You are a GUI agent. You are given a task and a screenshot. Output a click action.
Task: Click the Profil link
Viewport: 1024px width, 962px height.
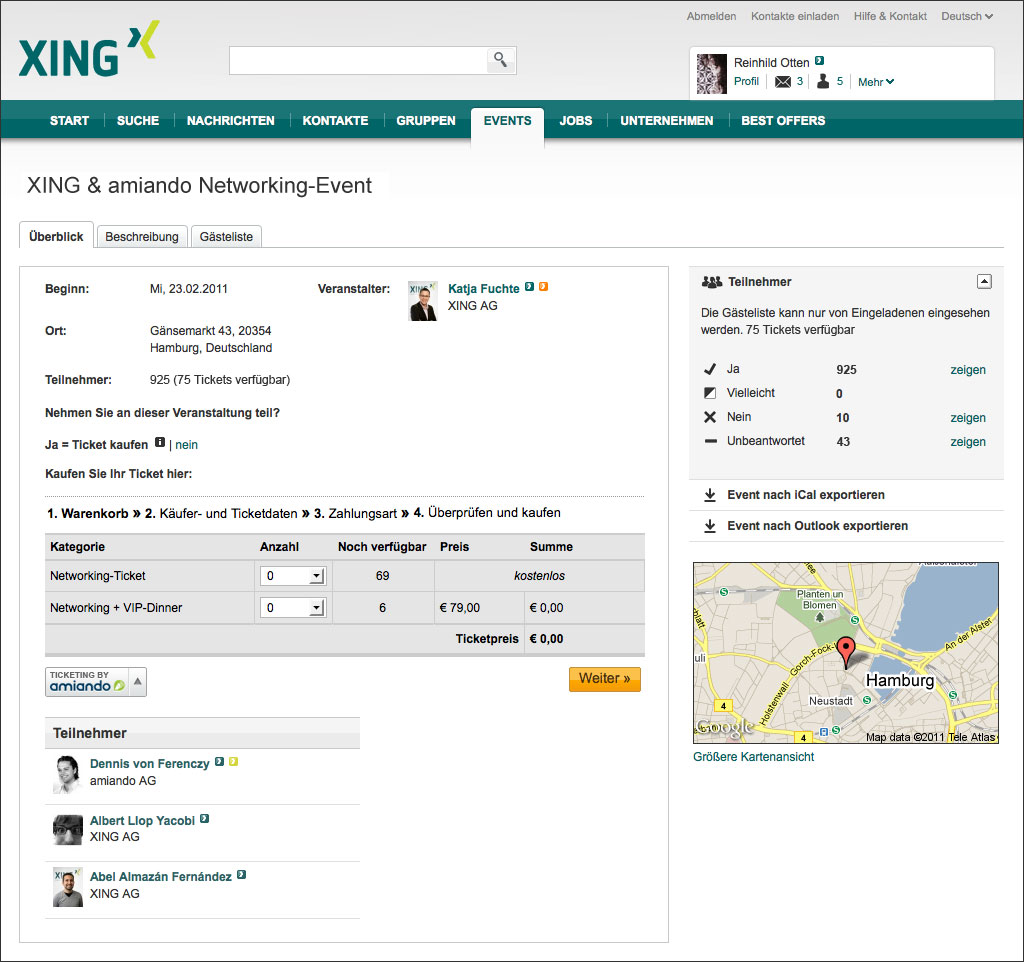point(746,81)
